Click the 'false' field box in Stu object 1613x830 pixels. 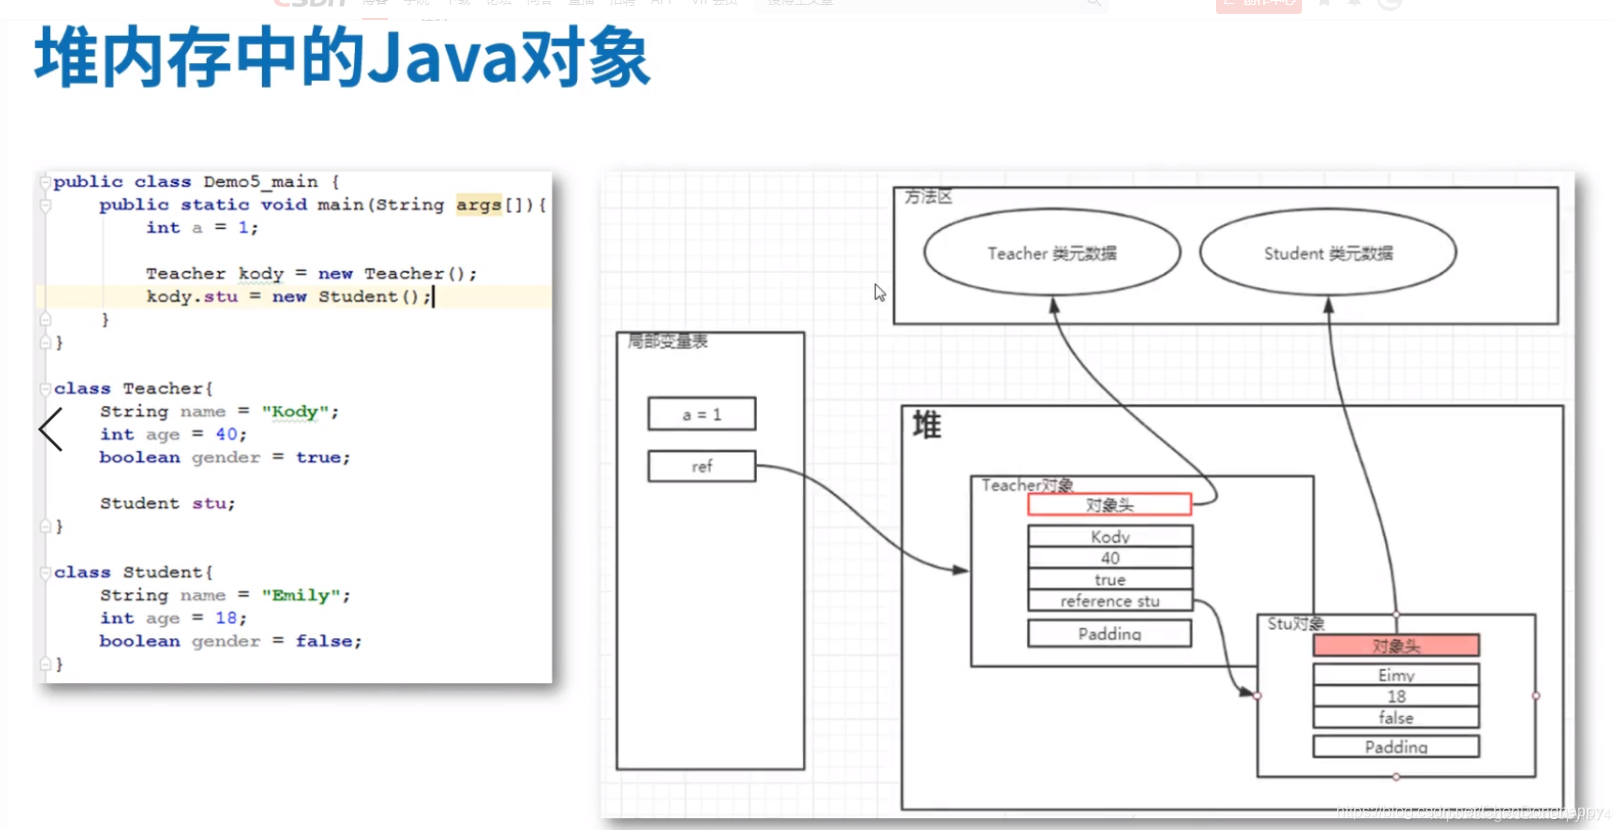1396,717
